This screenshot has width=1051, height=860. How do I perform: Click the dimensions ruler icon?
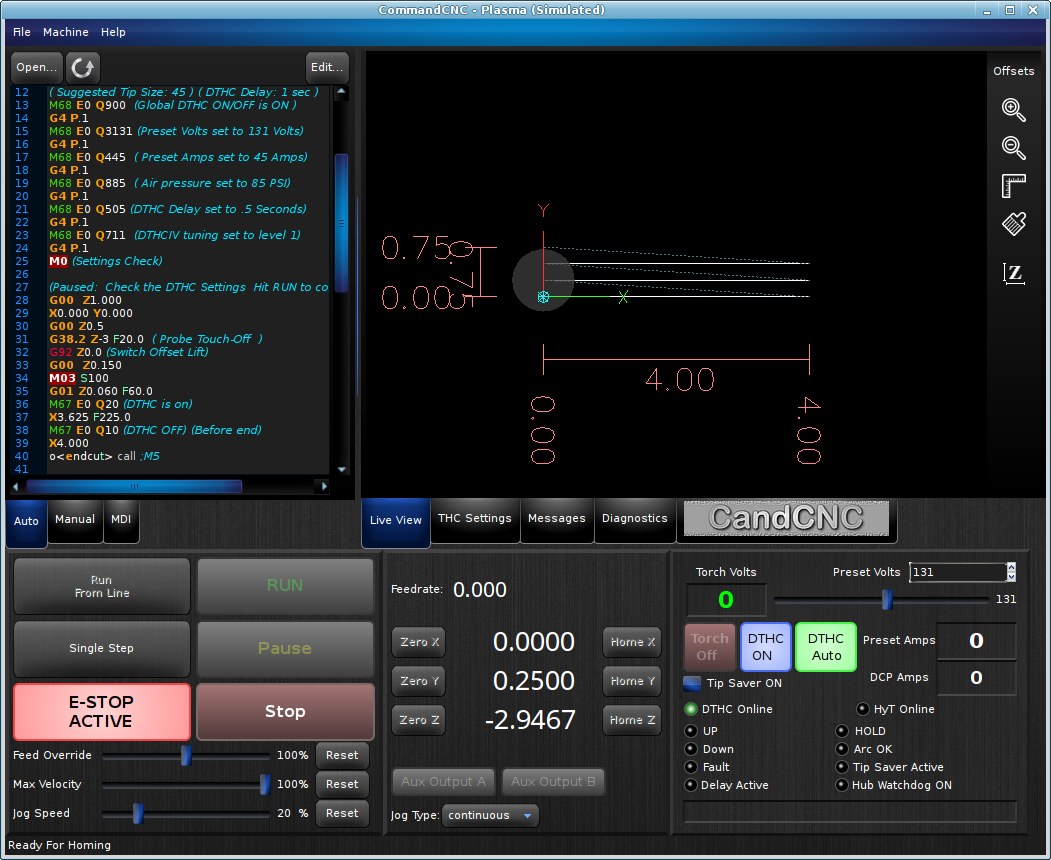point(1013,186)
